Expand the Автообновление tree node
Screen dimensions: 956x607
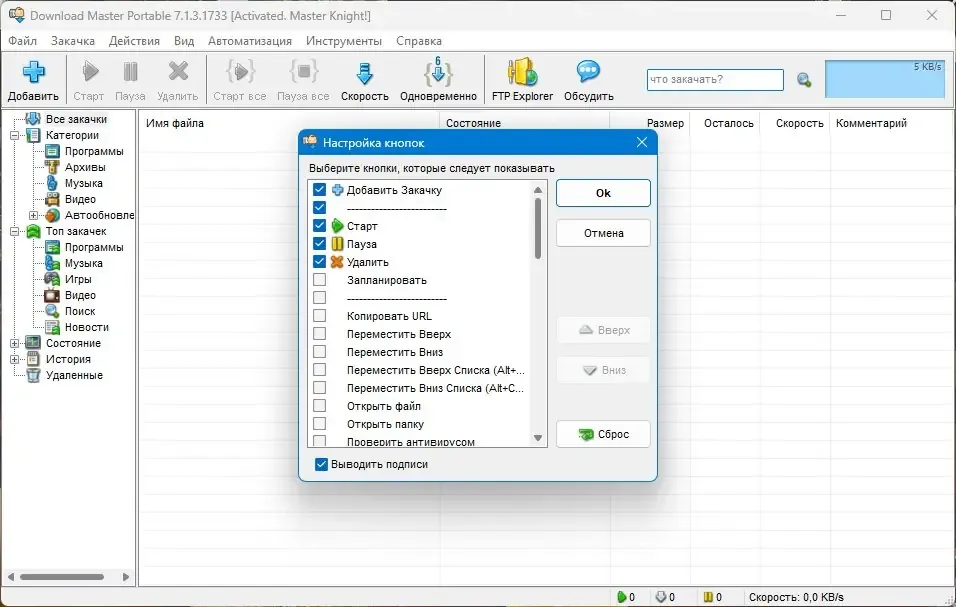pos(34,215)
